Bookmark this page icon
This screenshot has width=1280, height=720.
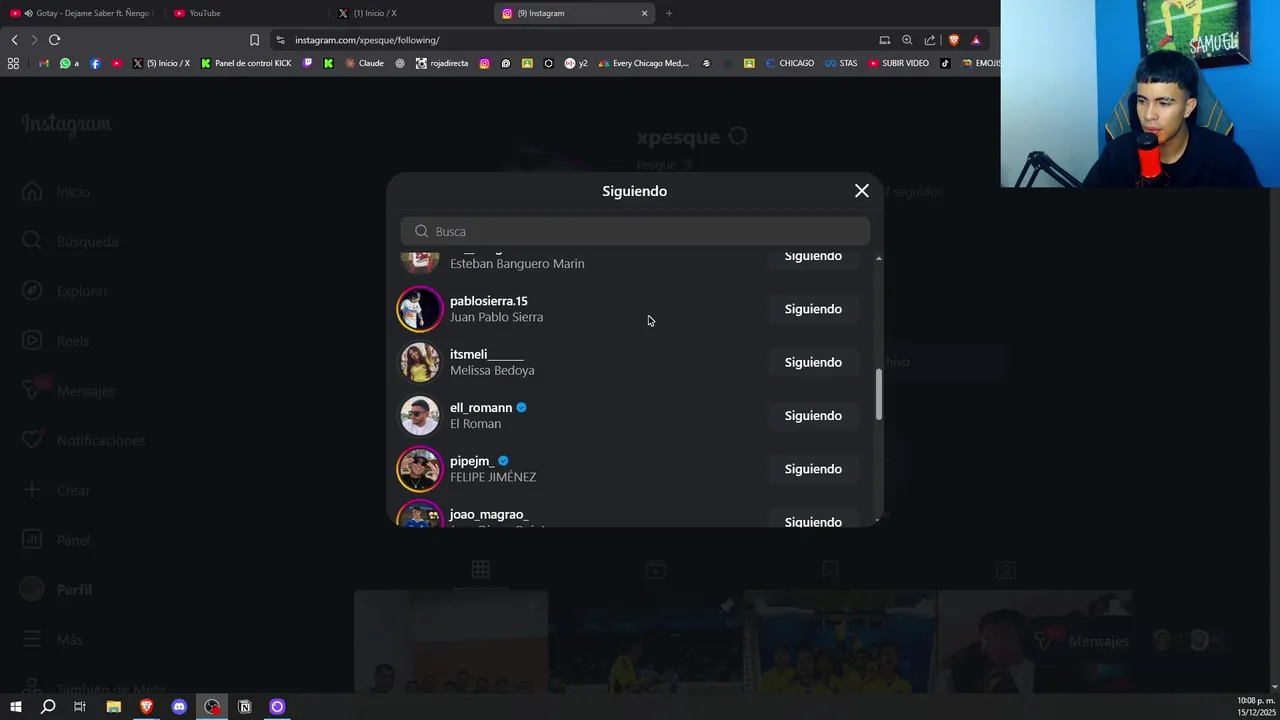click(254, 40)
